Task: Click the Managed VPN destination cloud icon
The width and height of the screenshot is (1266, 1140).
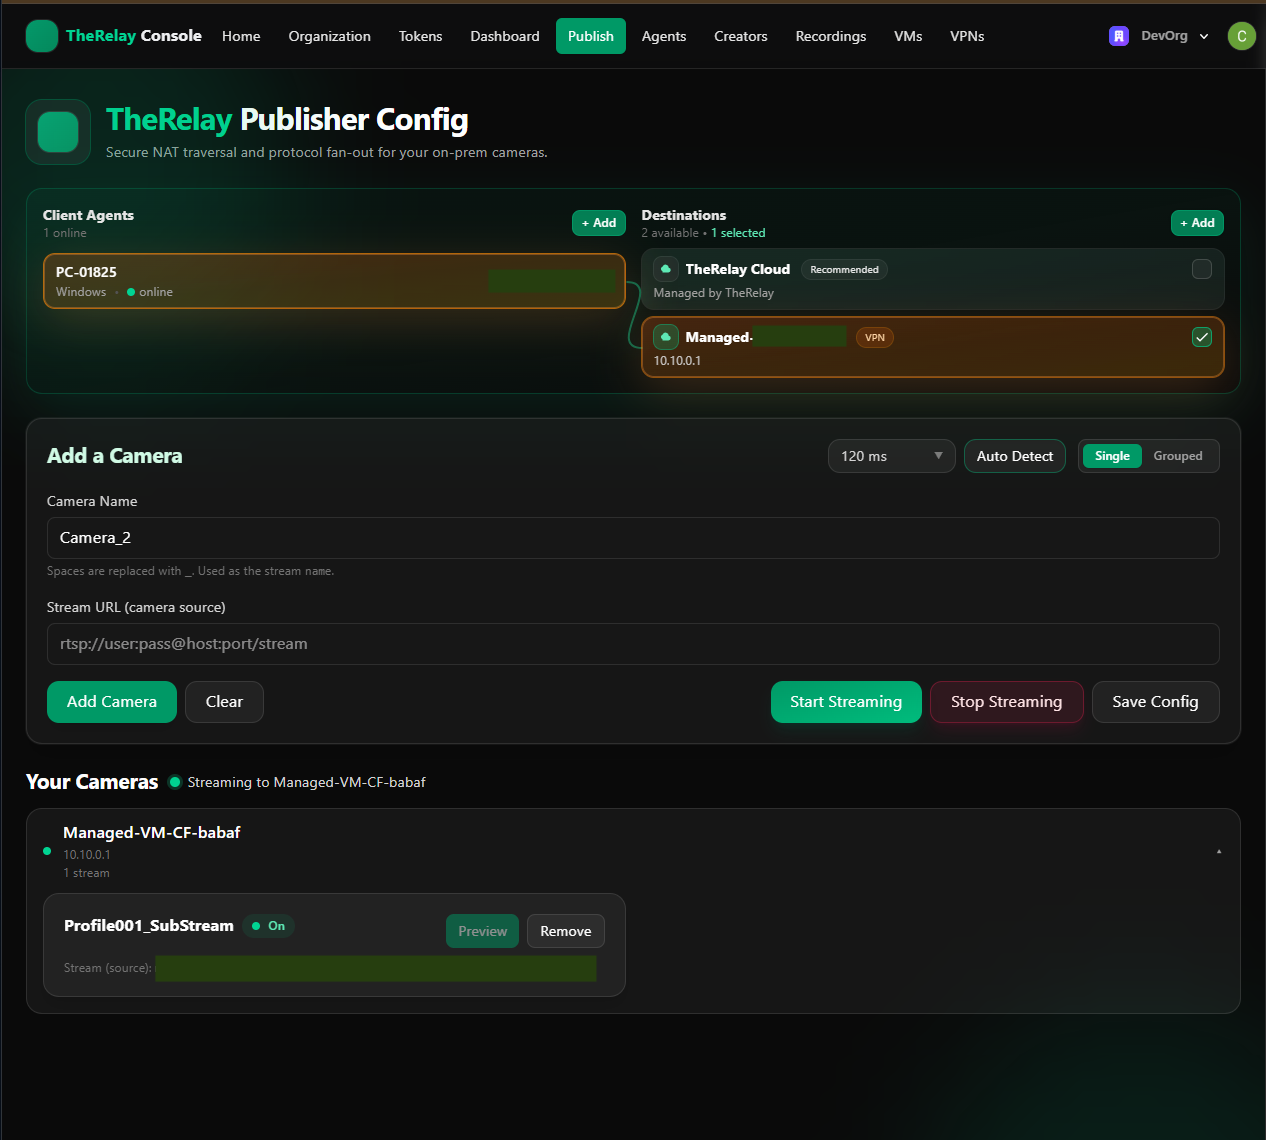Action: [x=666, y=337]
